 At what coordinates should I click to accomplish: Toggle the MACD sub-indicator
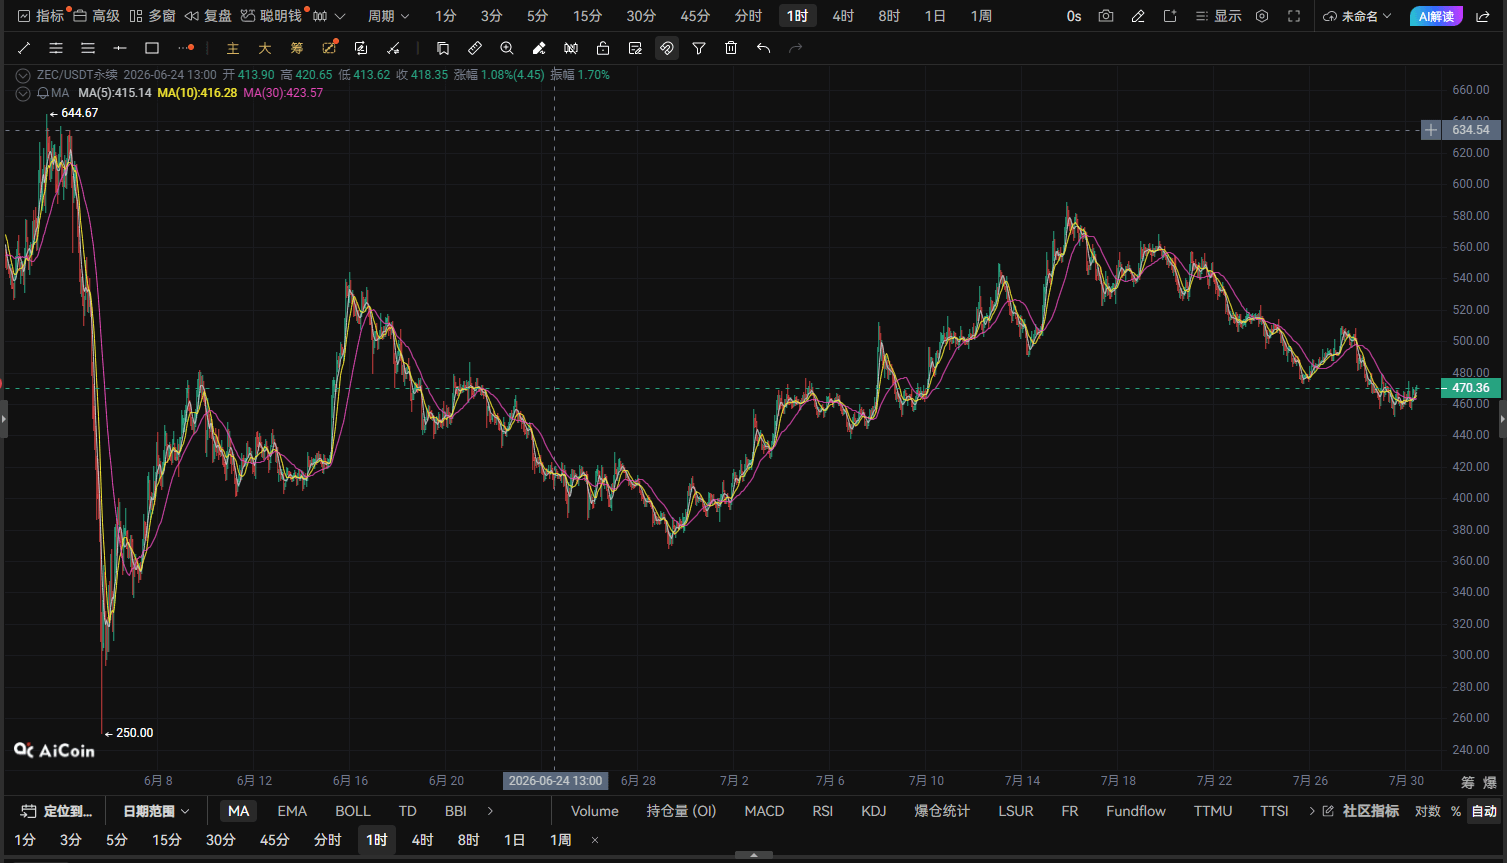pyautogui.click(x=764, y=811)
